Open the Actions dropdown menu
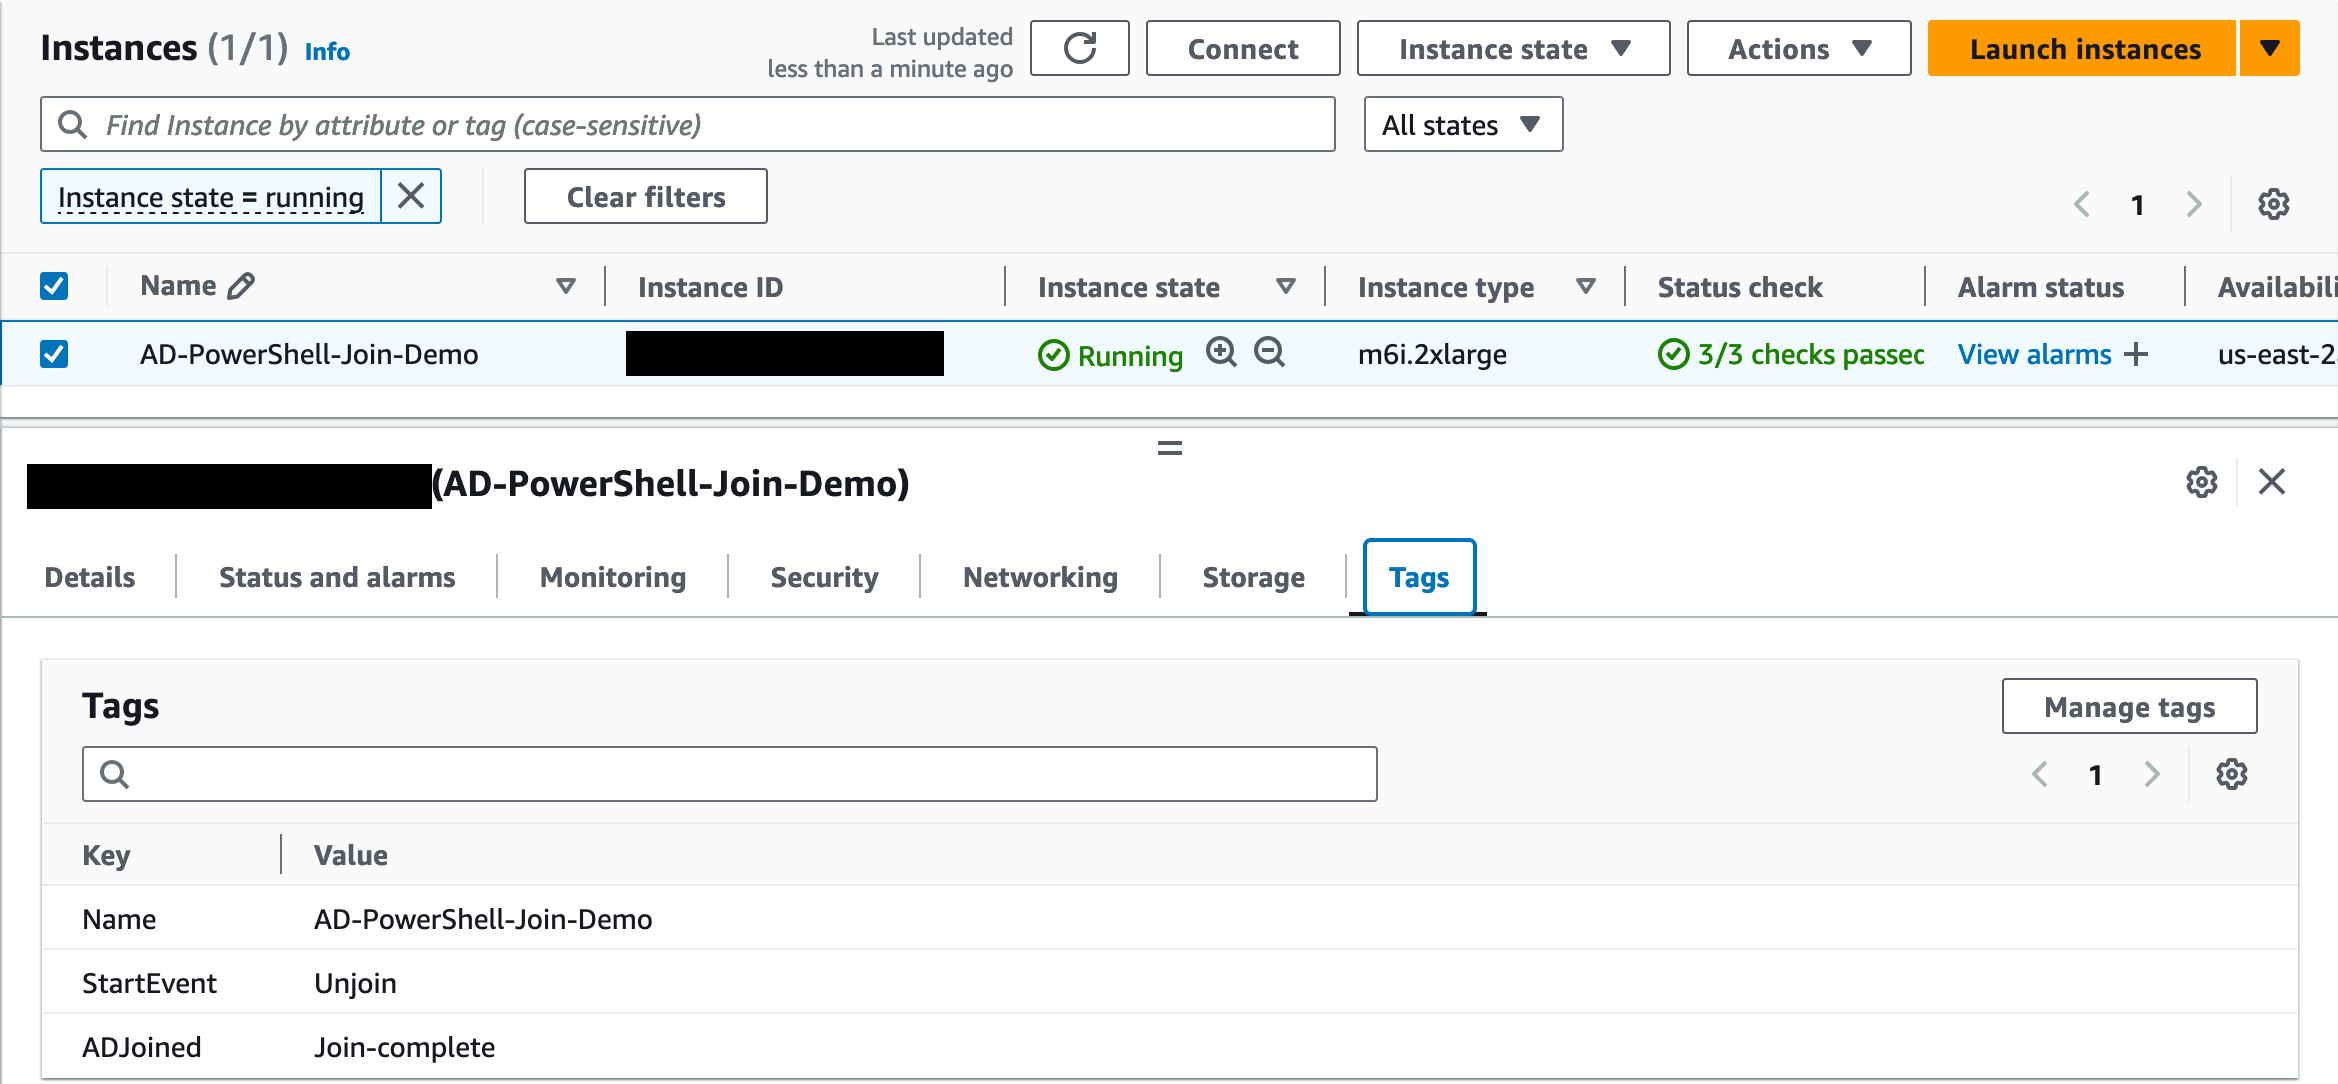The width and height of the screenshot is (2338, 1084). pyautogui.click(x=1798, y=48)
